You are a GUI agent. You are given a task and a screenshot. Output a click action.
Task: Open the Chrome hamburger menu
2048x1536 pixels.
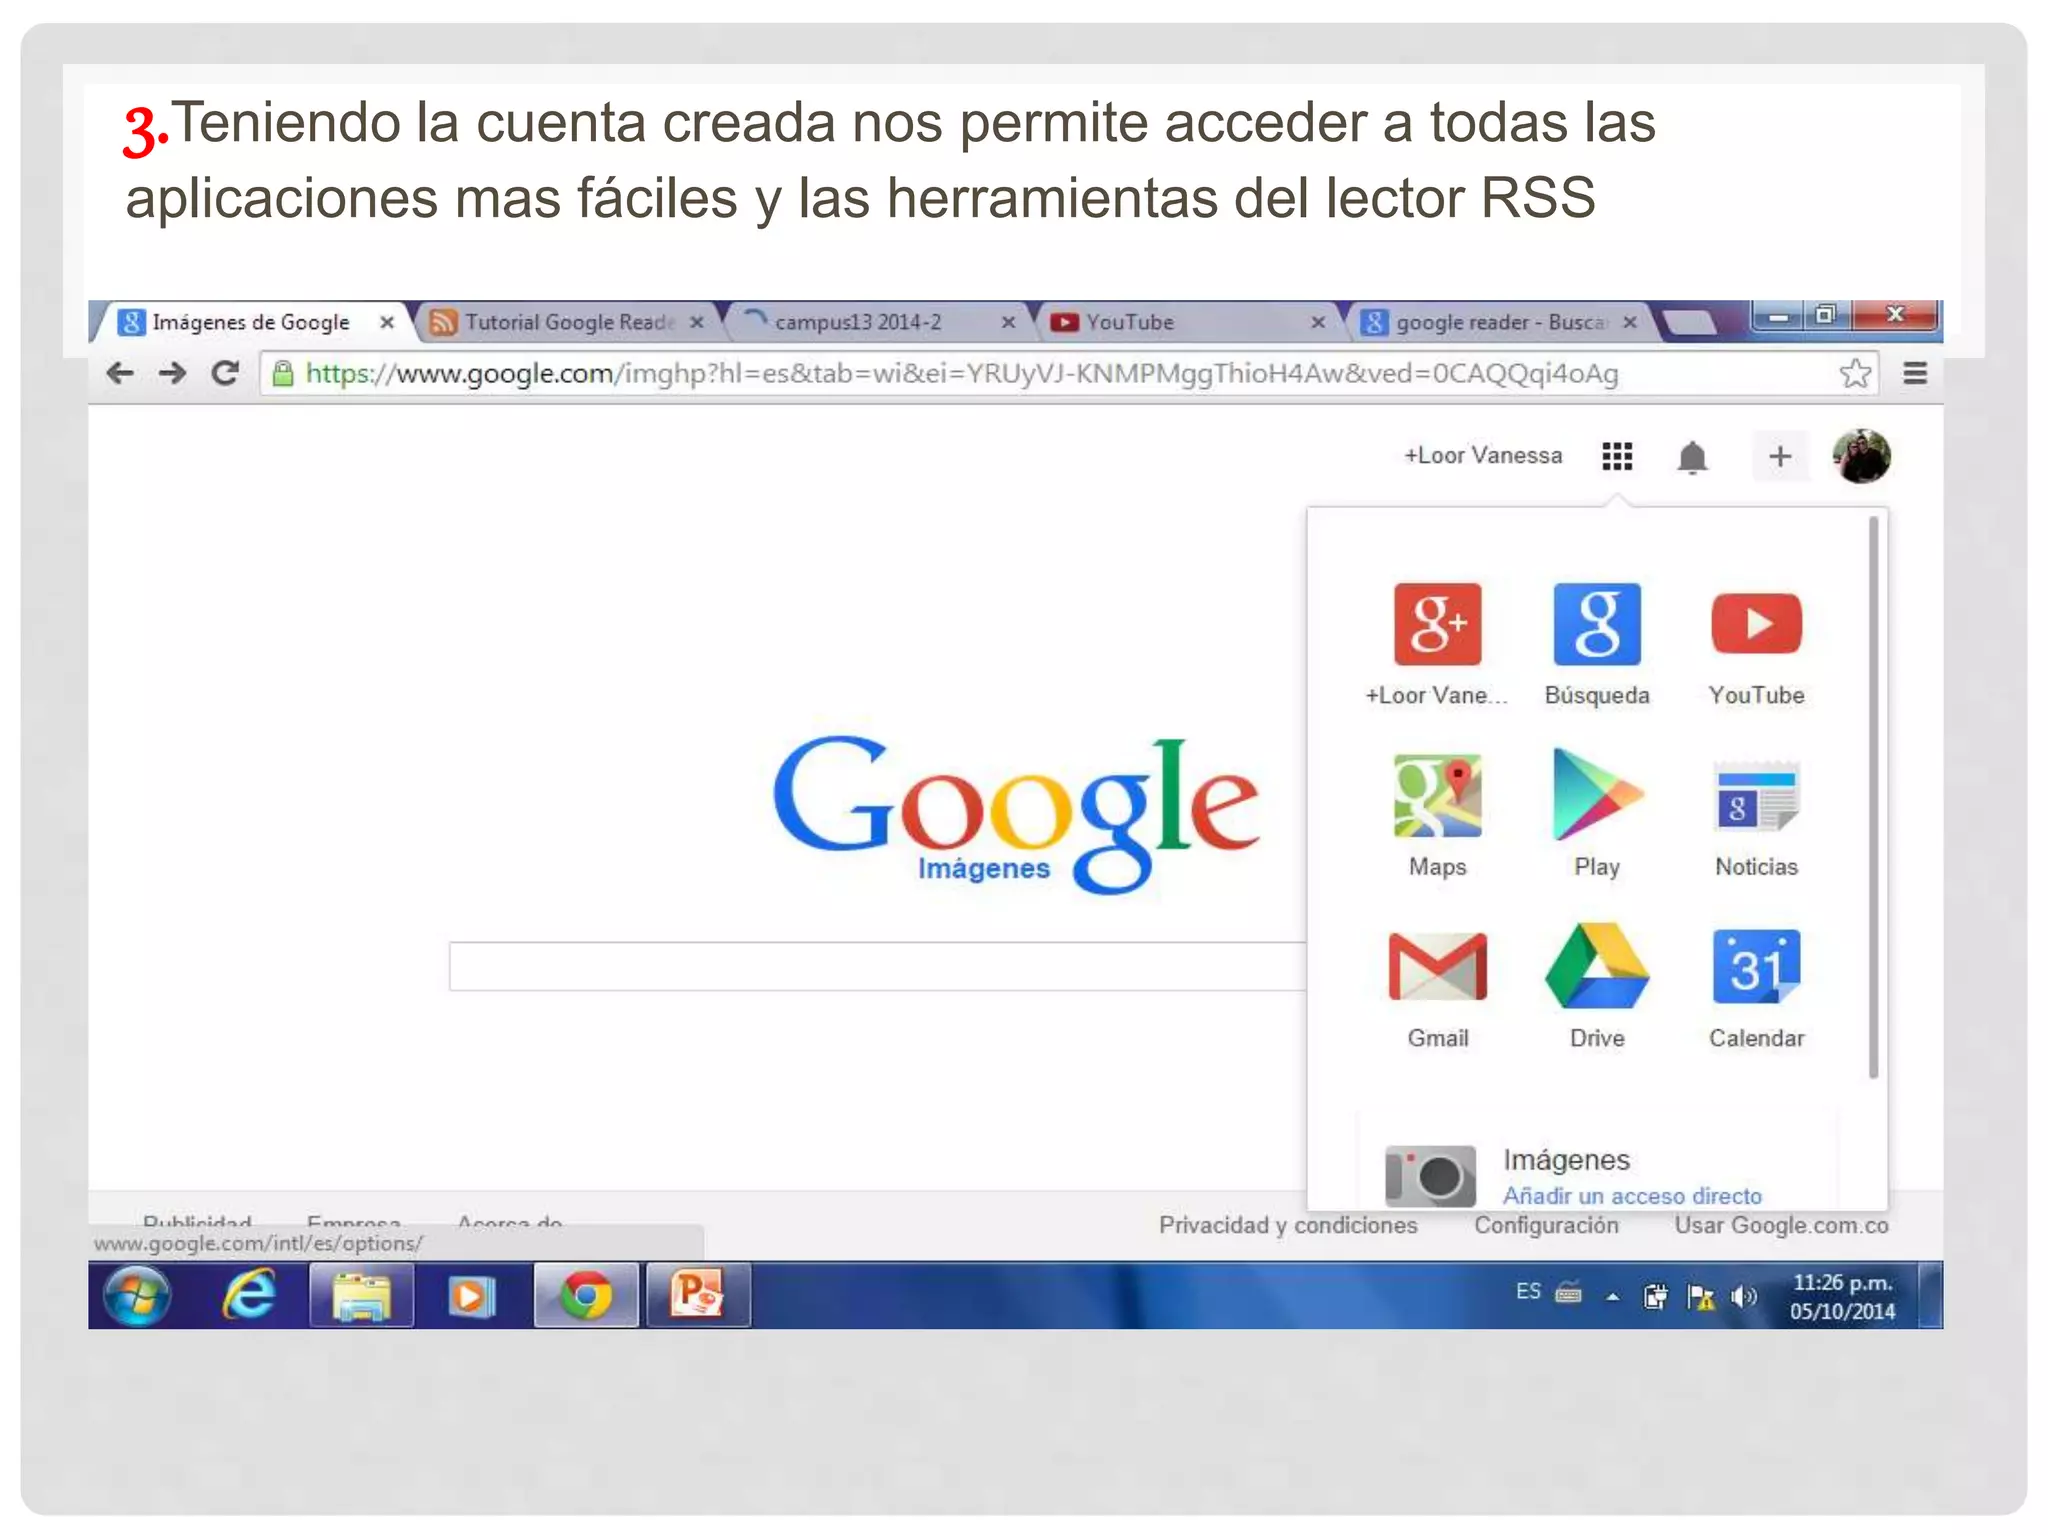(x=1915, y=373)
